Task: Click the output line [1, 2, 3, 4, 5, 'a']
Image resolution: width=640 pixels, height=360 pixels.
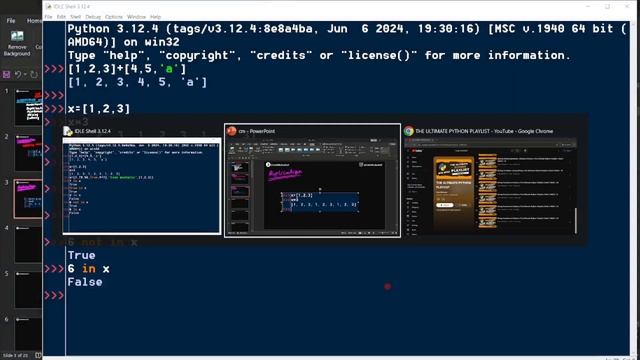Action: coord(138,82)
